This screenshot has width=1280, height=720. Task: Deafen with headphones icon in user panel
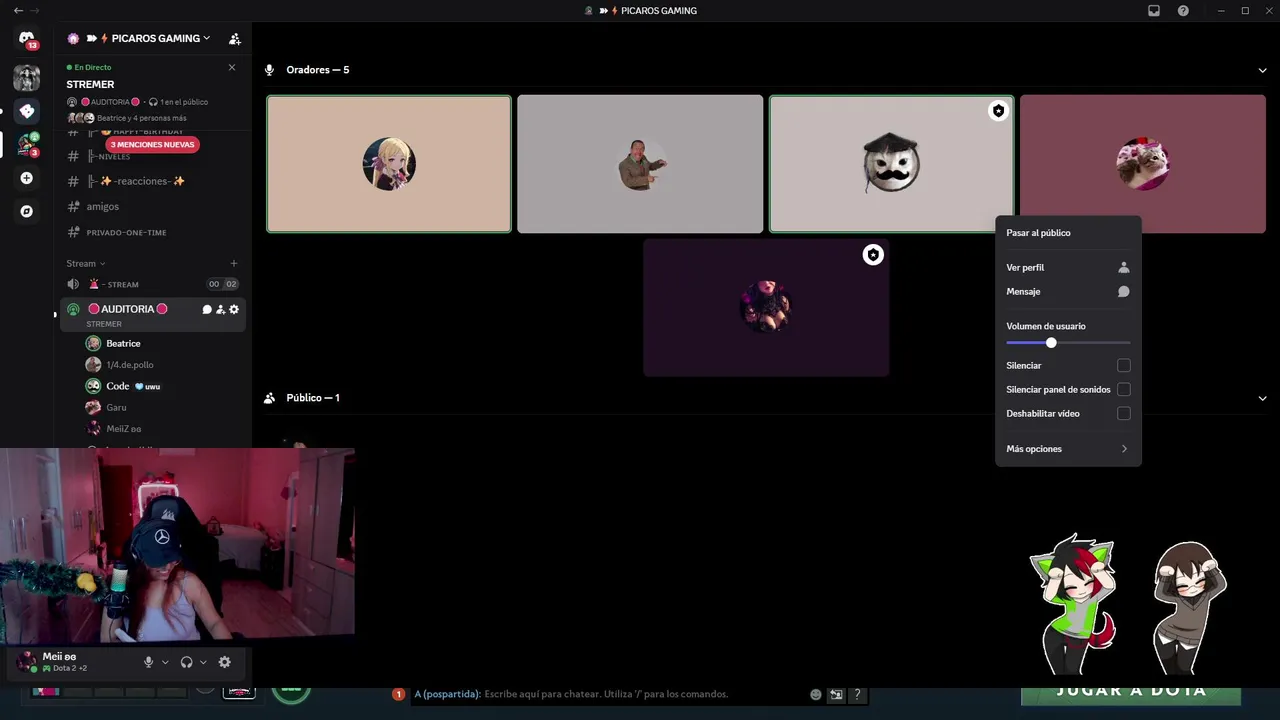coord(186,662)
